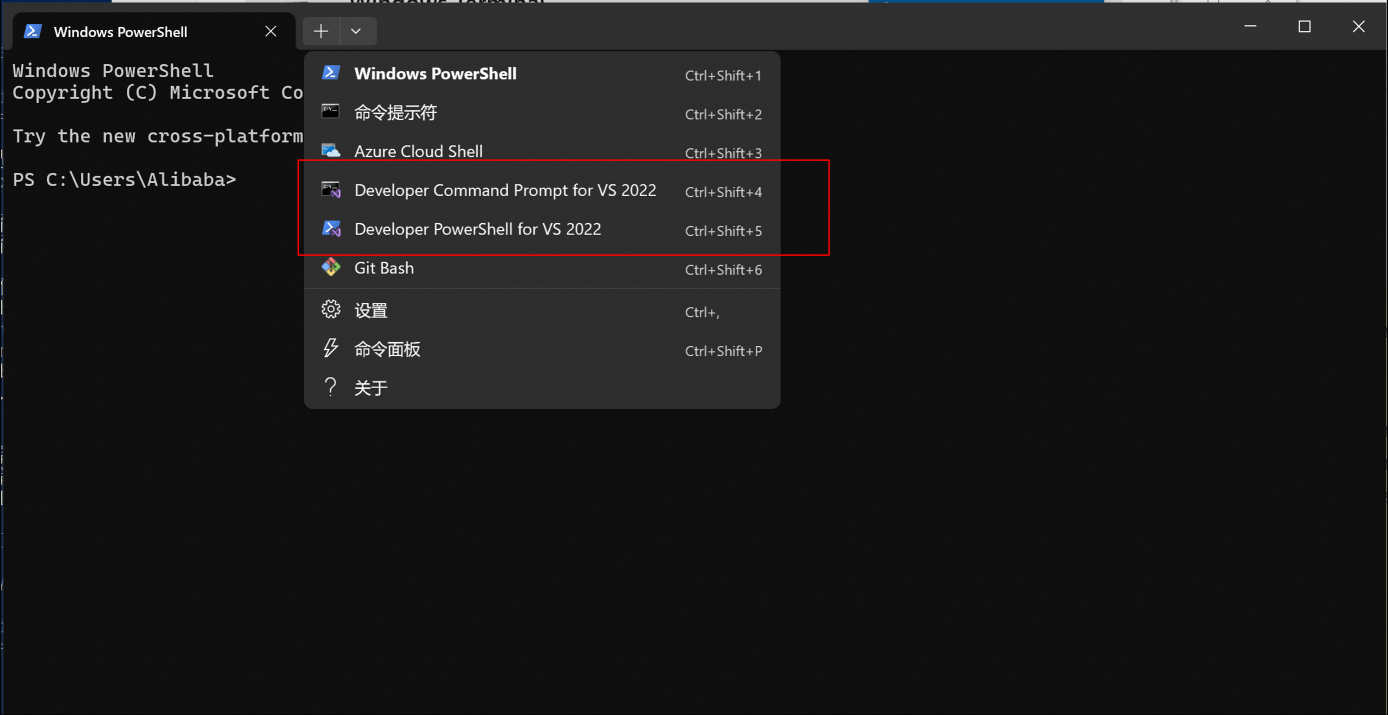Click the Ctrl+Shift+4 shortcut label
Image resolution: width=1388 pixels, height=715 pixels.
point(723,192)
